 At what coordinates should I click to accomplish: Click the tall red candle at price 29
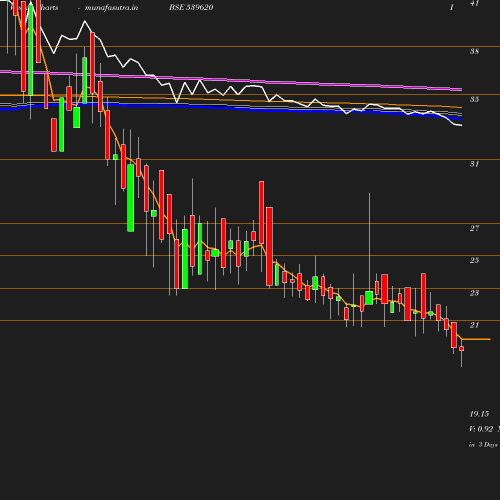point(262,213)
